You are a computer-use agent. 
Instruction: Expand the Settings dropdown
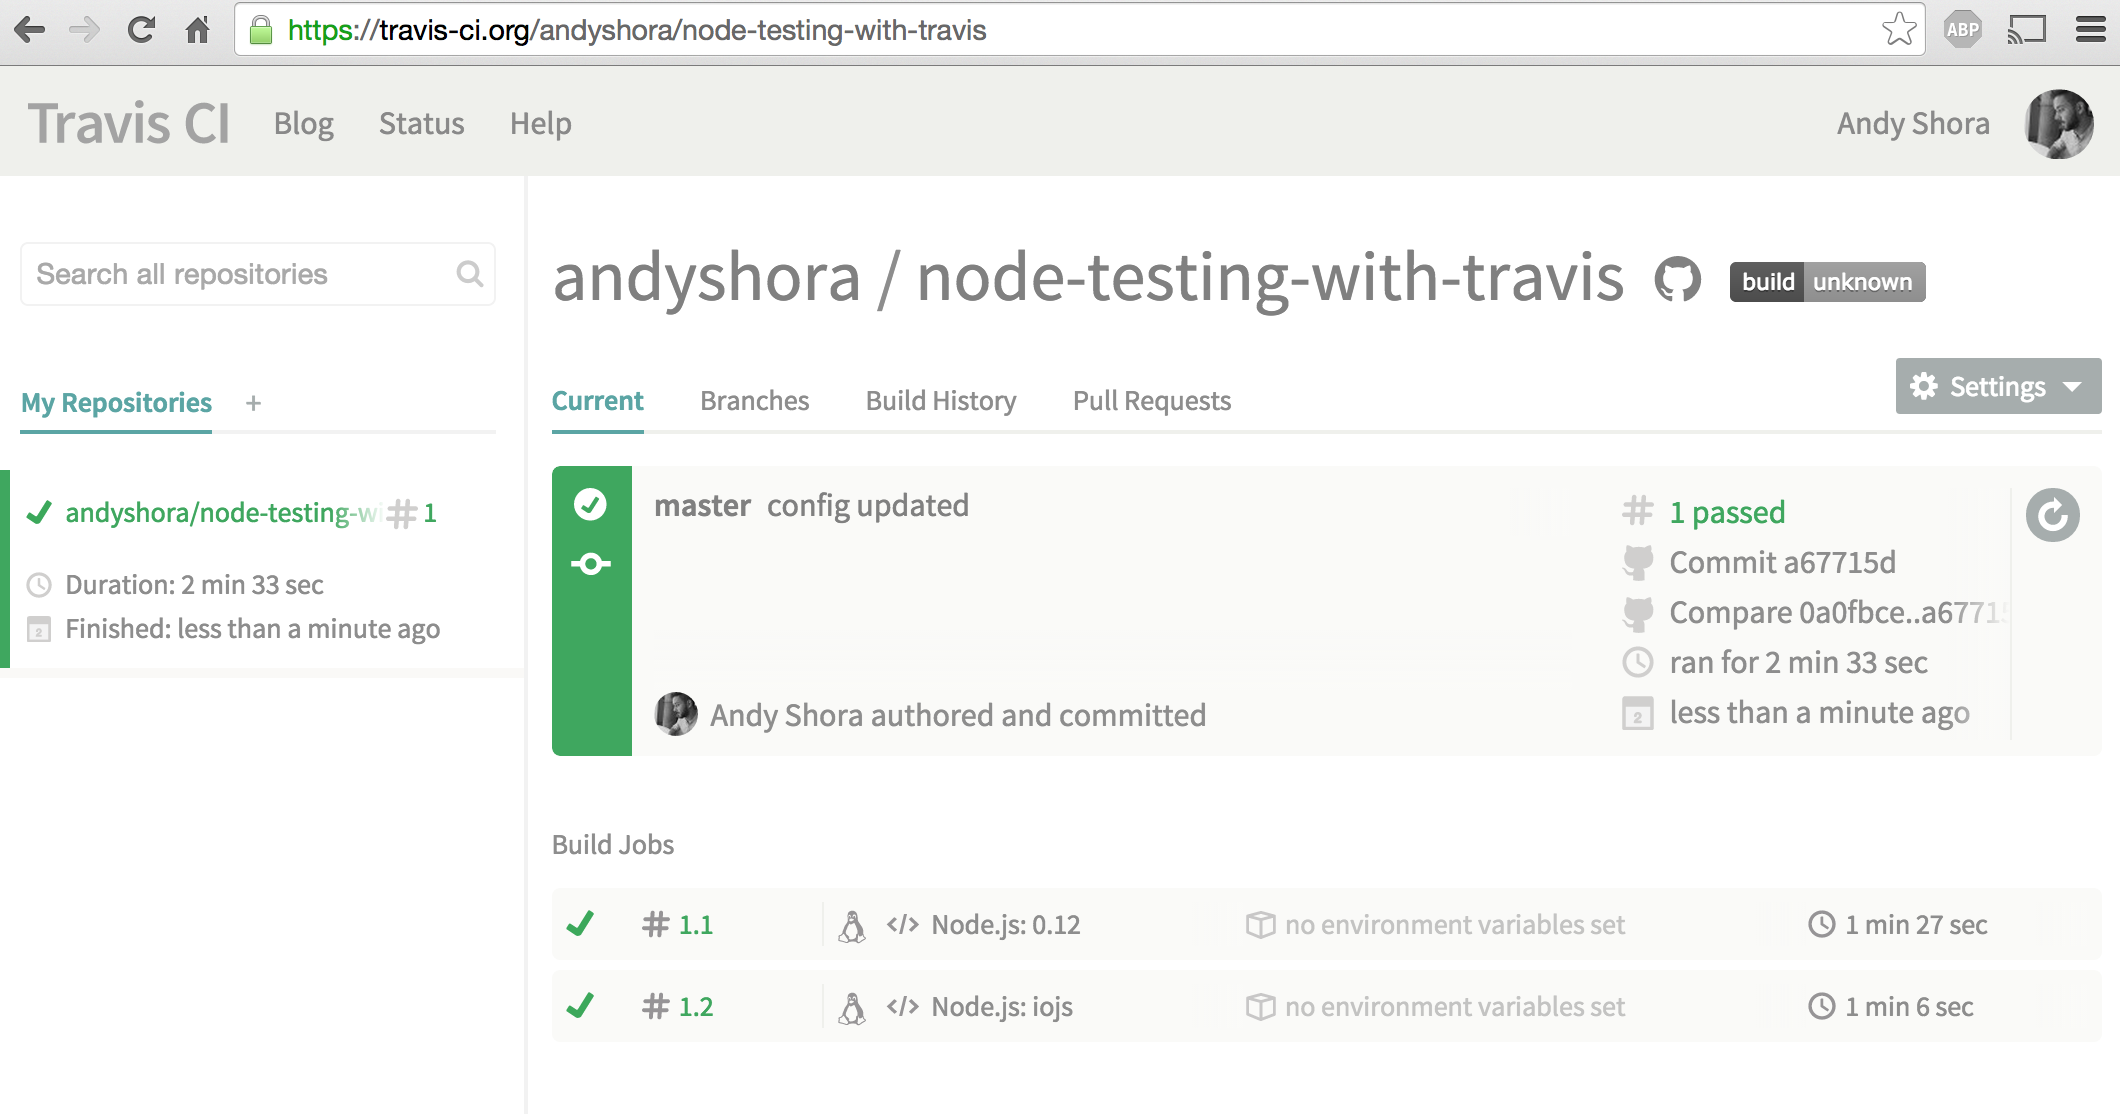pos(1997,386)
